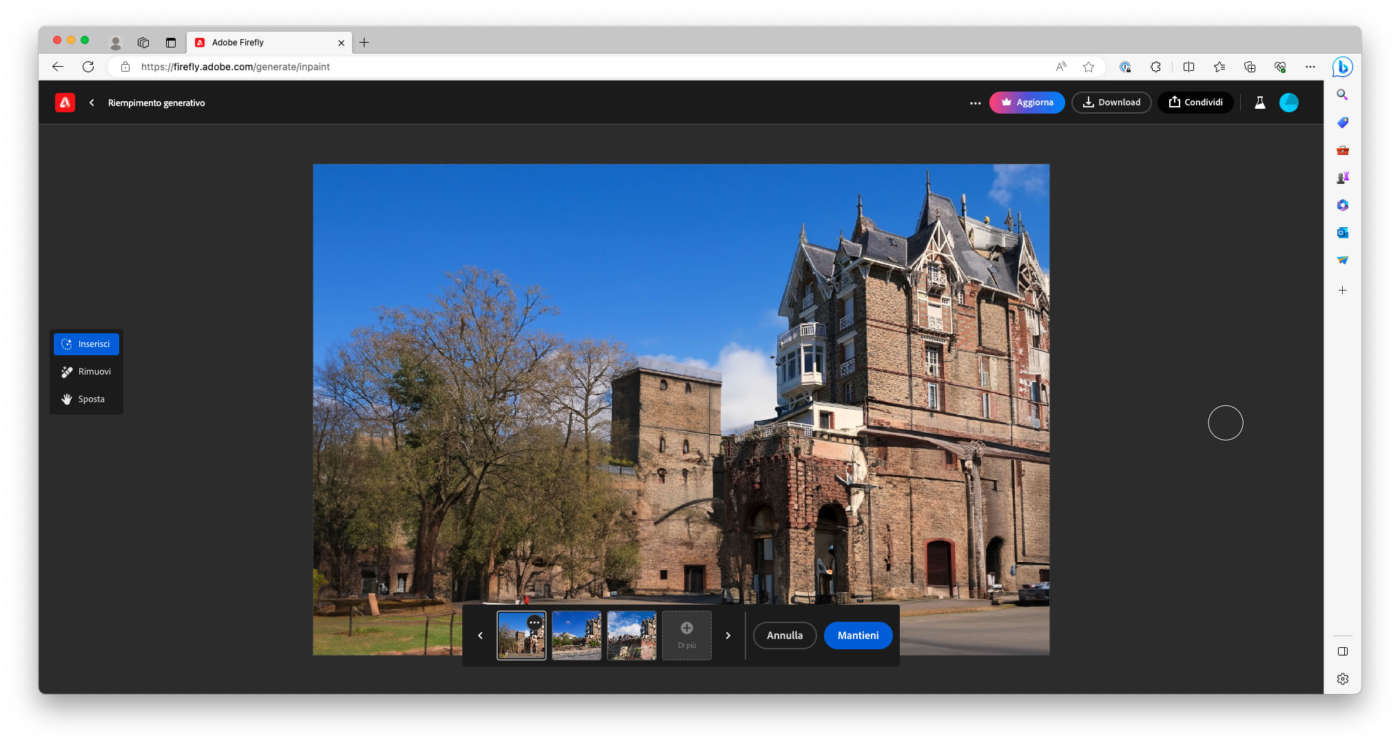Image resolution: width=1400 pixels, height=745 pixels.
Task: Open three-dot options on first variation thumbnail
Action: pos(535,623)
